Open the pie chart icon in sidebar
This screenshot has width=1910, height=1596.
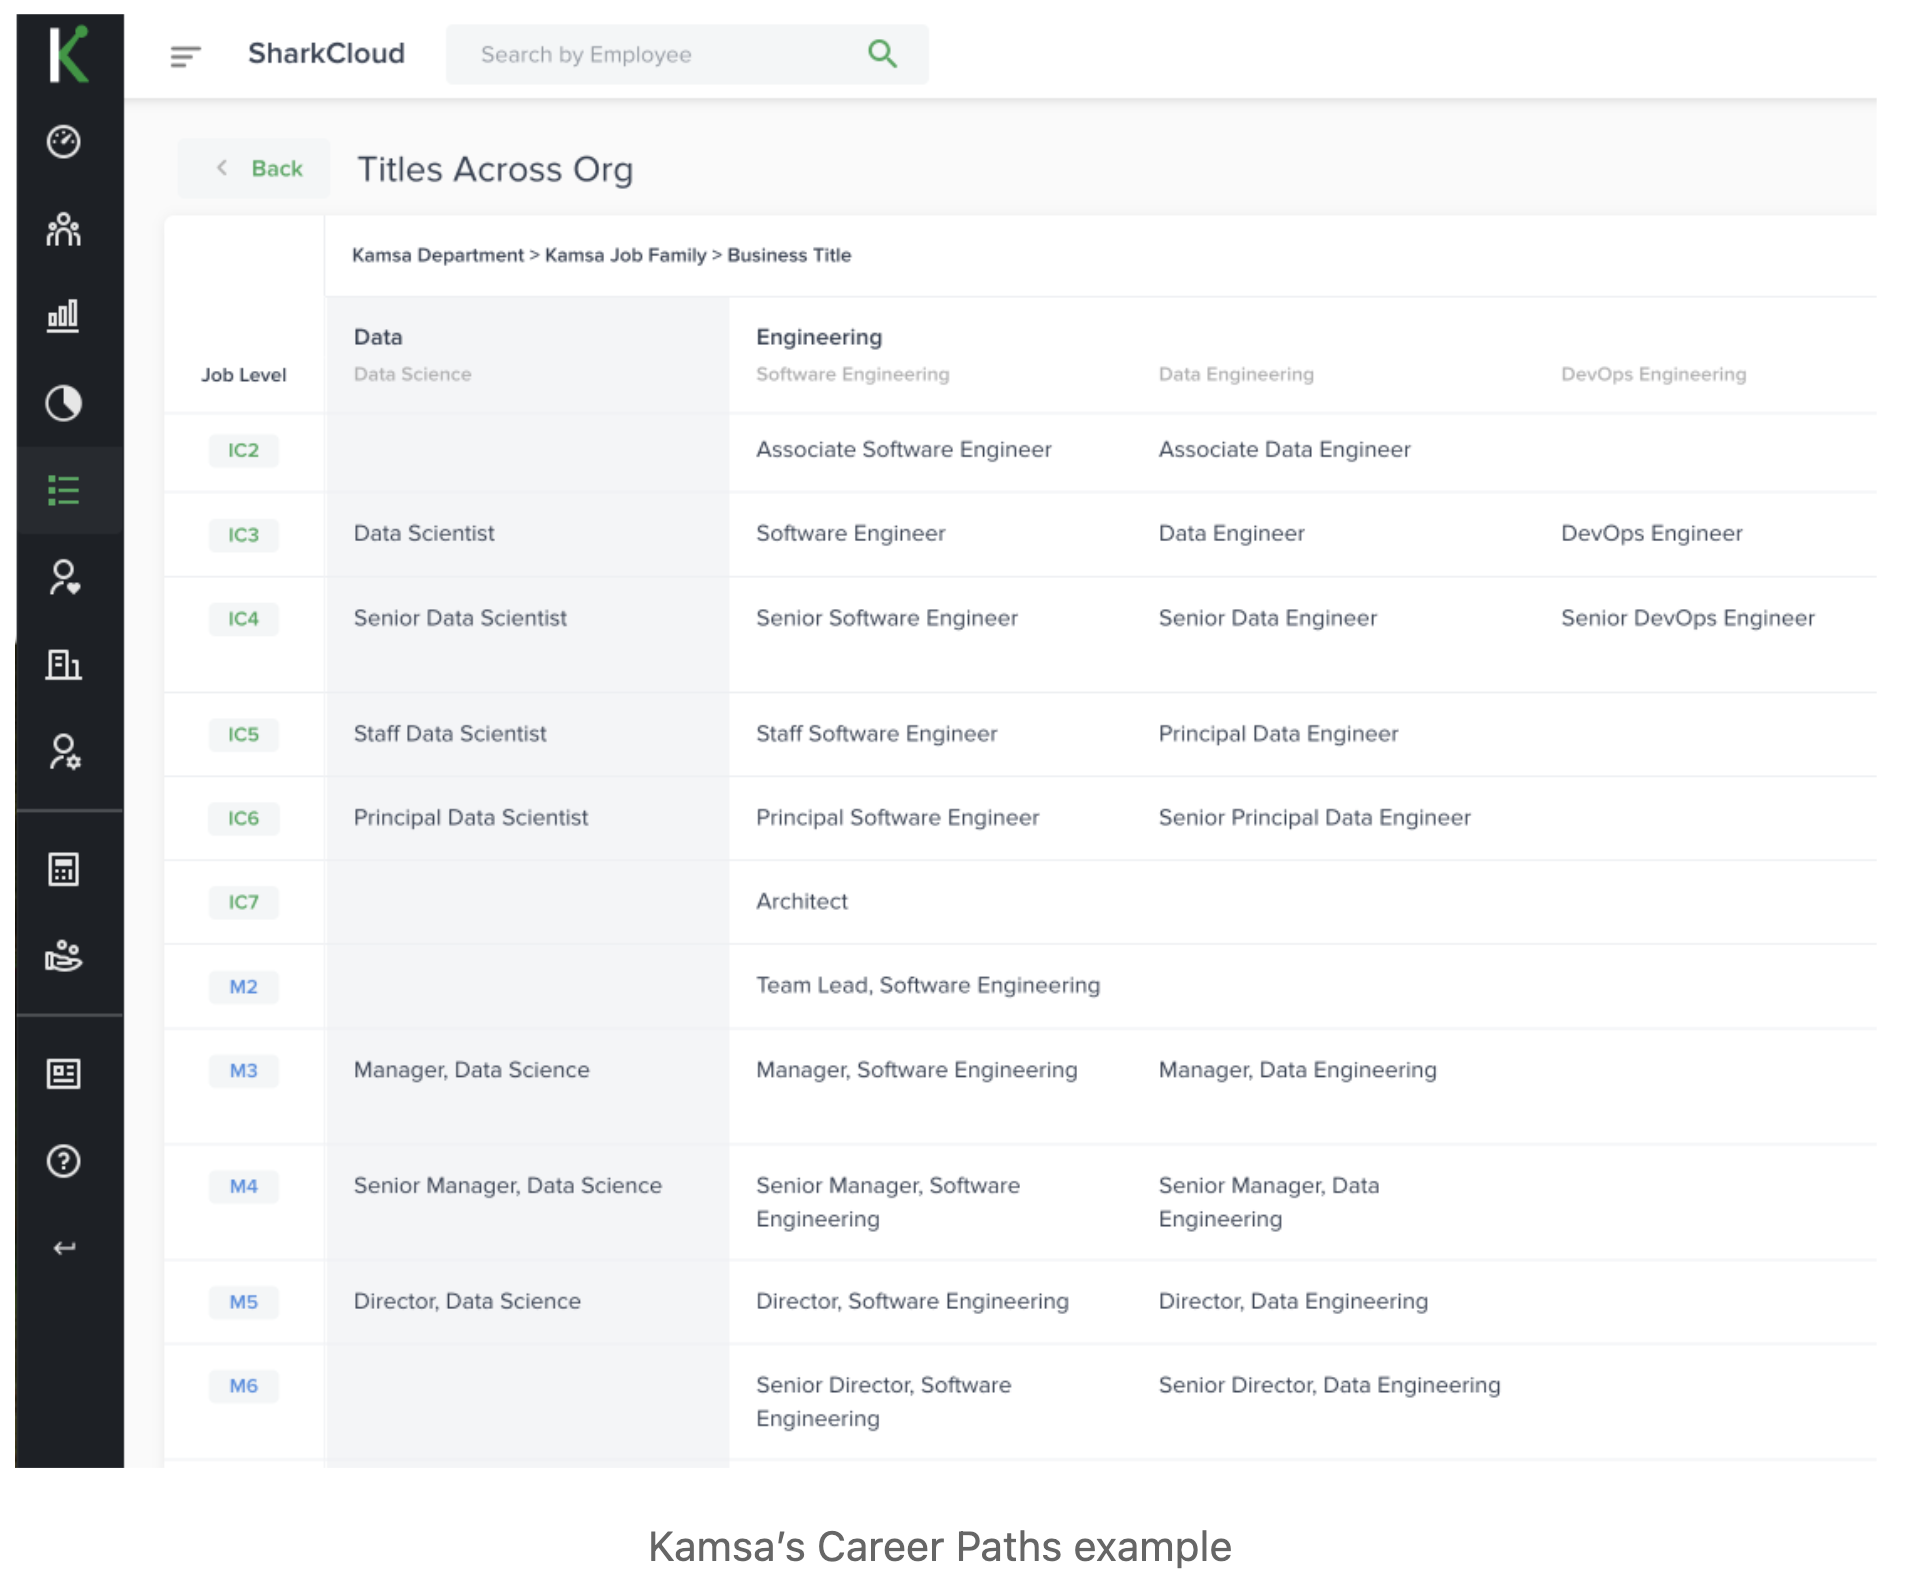pyautogui.click(x=64, y=403)
